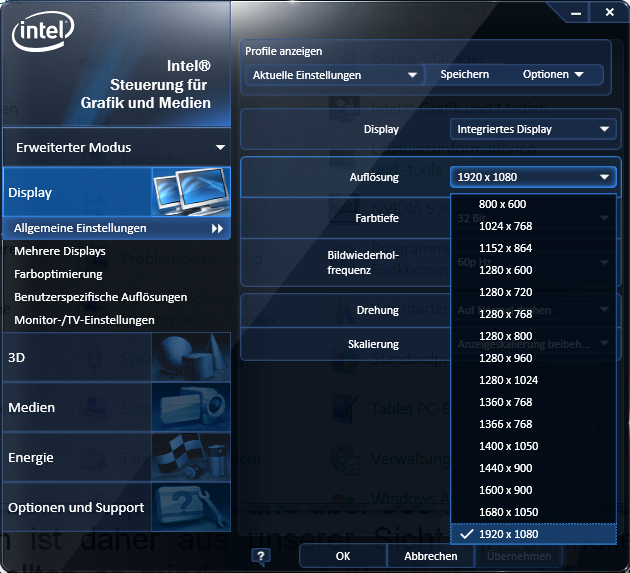Choose 1440 x 900 resolution
The height and width of the screenshot is (573, 630).
tap(533, 468)
